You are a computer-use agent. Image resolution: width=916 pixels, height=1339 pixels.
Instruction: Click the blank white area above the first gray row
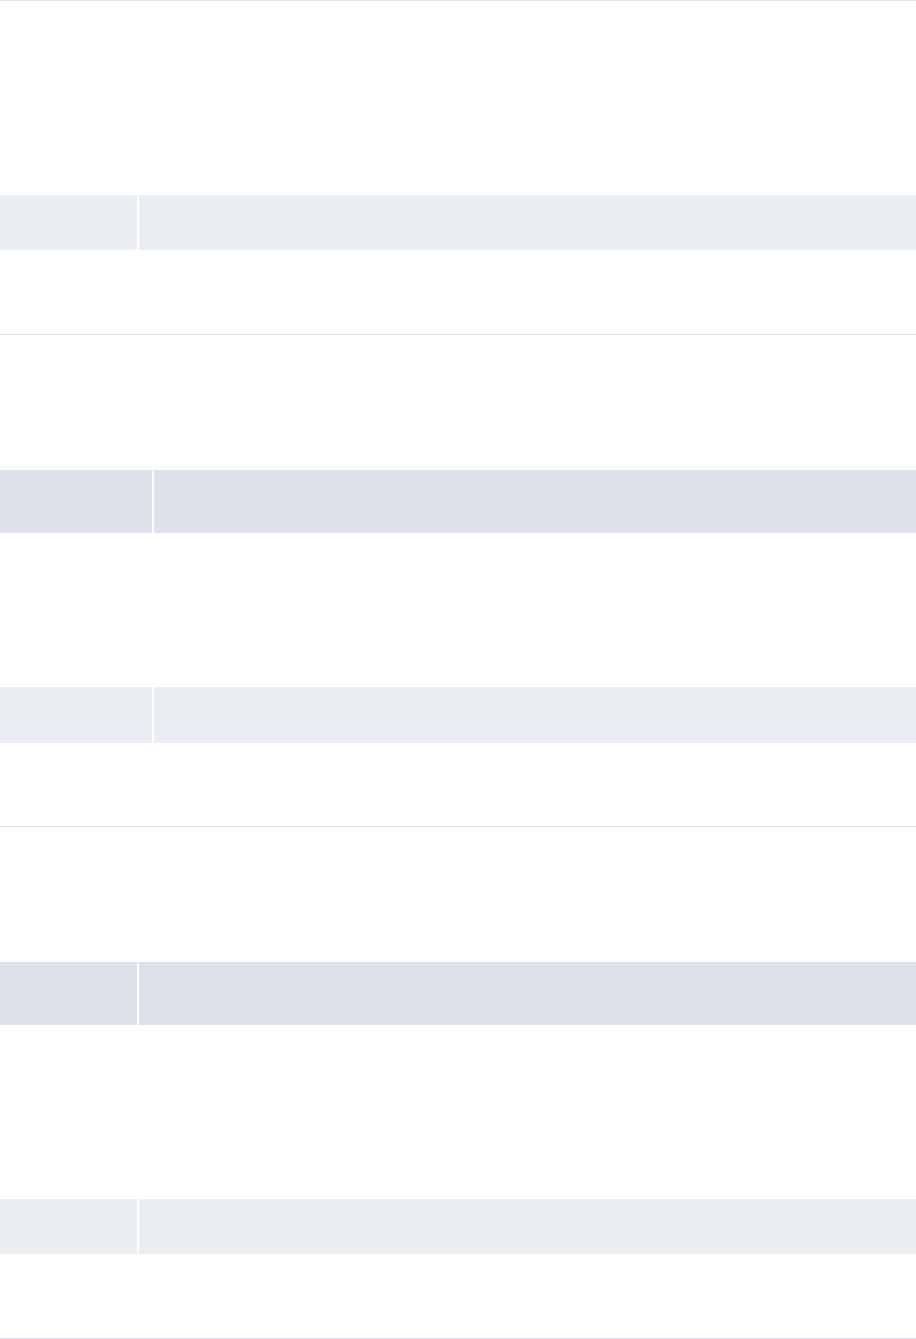coord(458,98)
